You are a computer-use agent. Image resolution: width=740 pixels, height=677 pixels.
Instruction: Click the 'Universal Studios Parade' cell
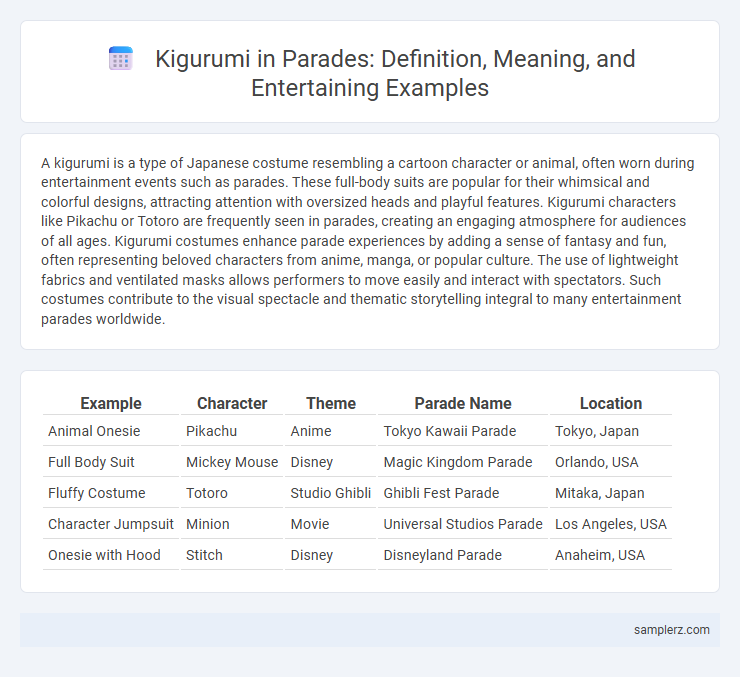tap(463, 524)
